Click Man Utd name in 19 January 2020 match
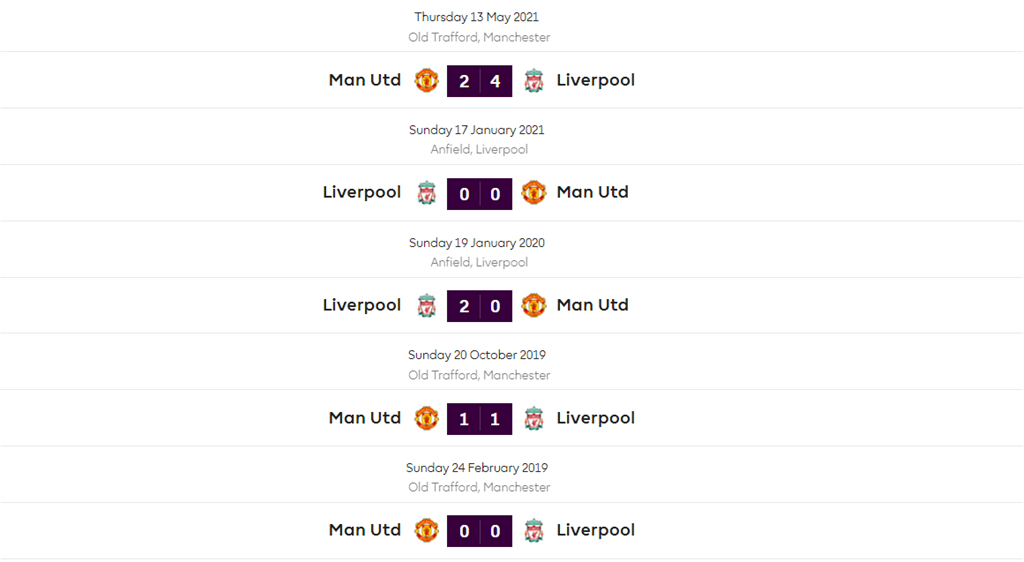Screen dimensions: 1024x562 pyautogui.click(x=592, y=305)
